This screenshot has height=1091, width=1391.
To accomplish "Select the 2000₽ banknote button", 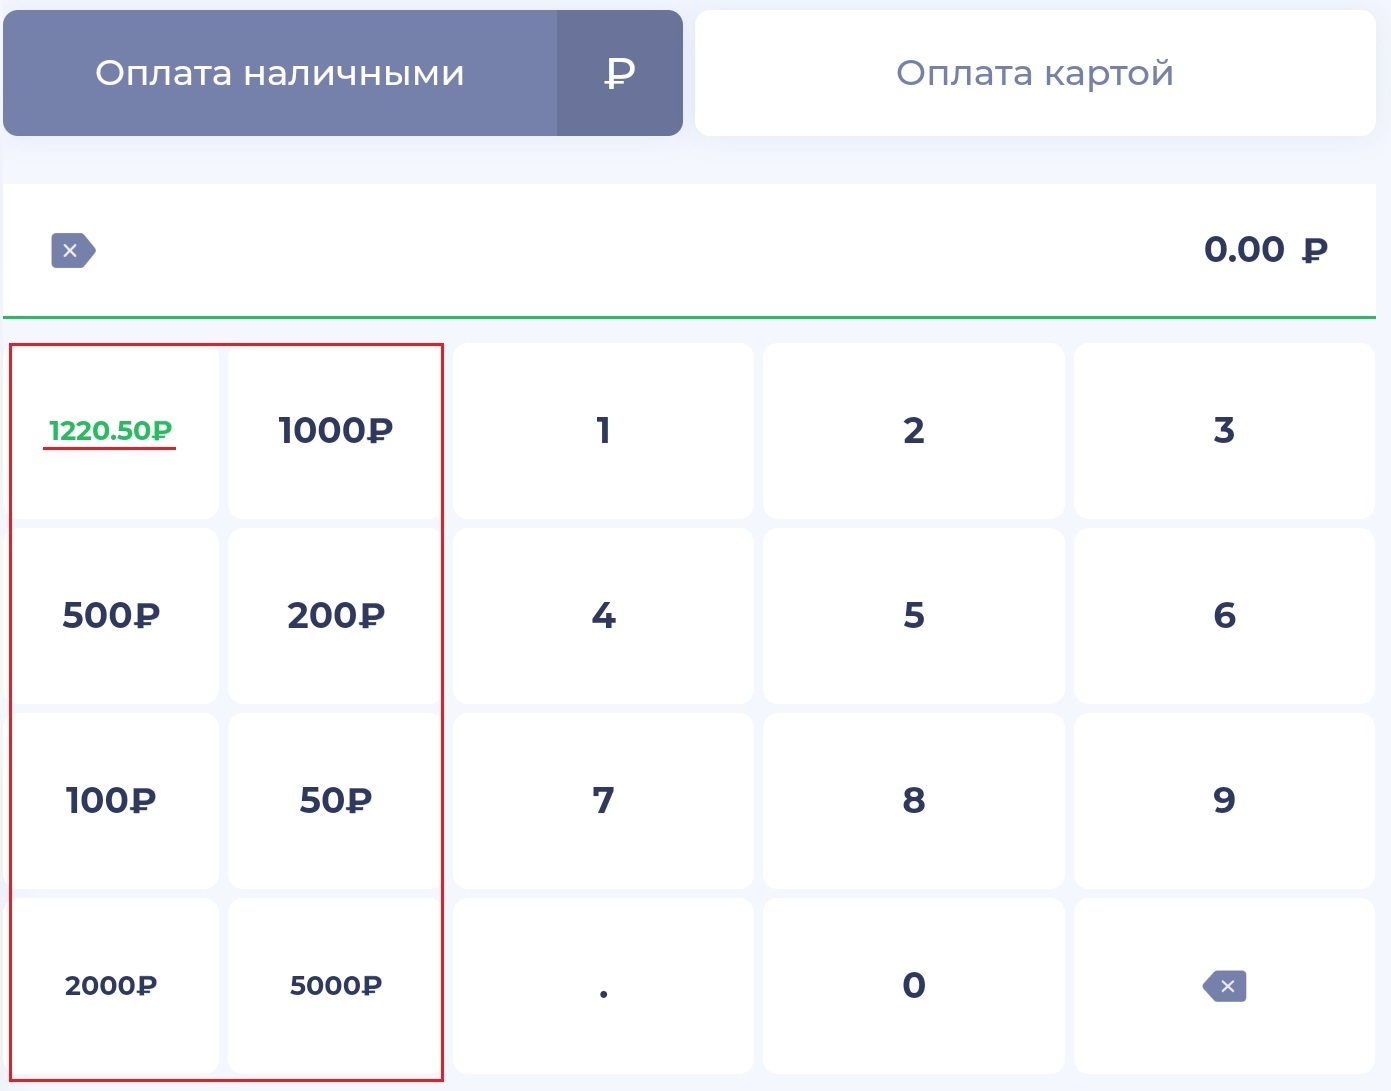I will (111, 986).
